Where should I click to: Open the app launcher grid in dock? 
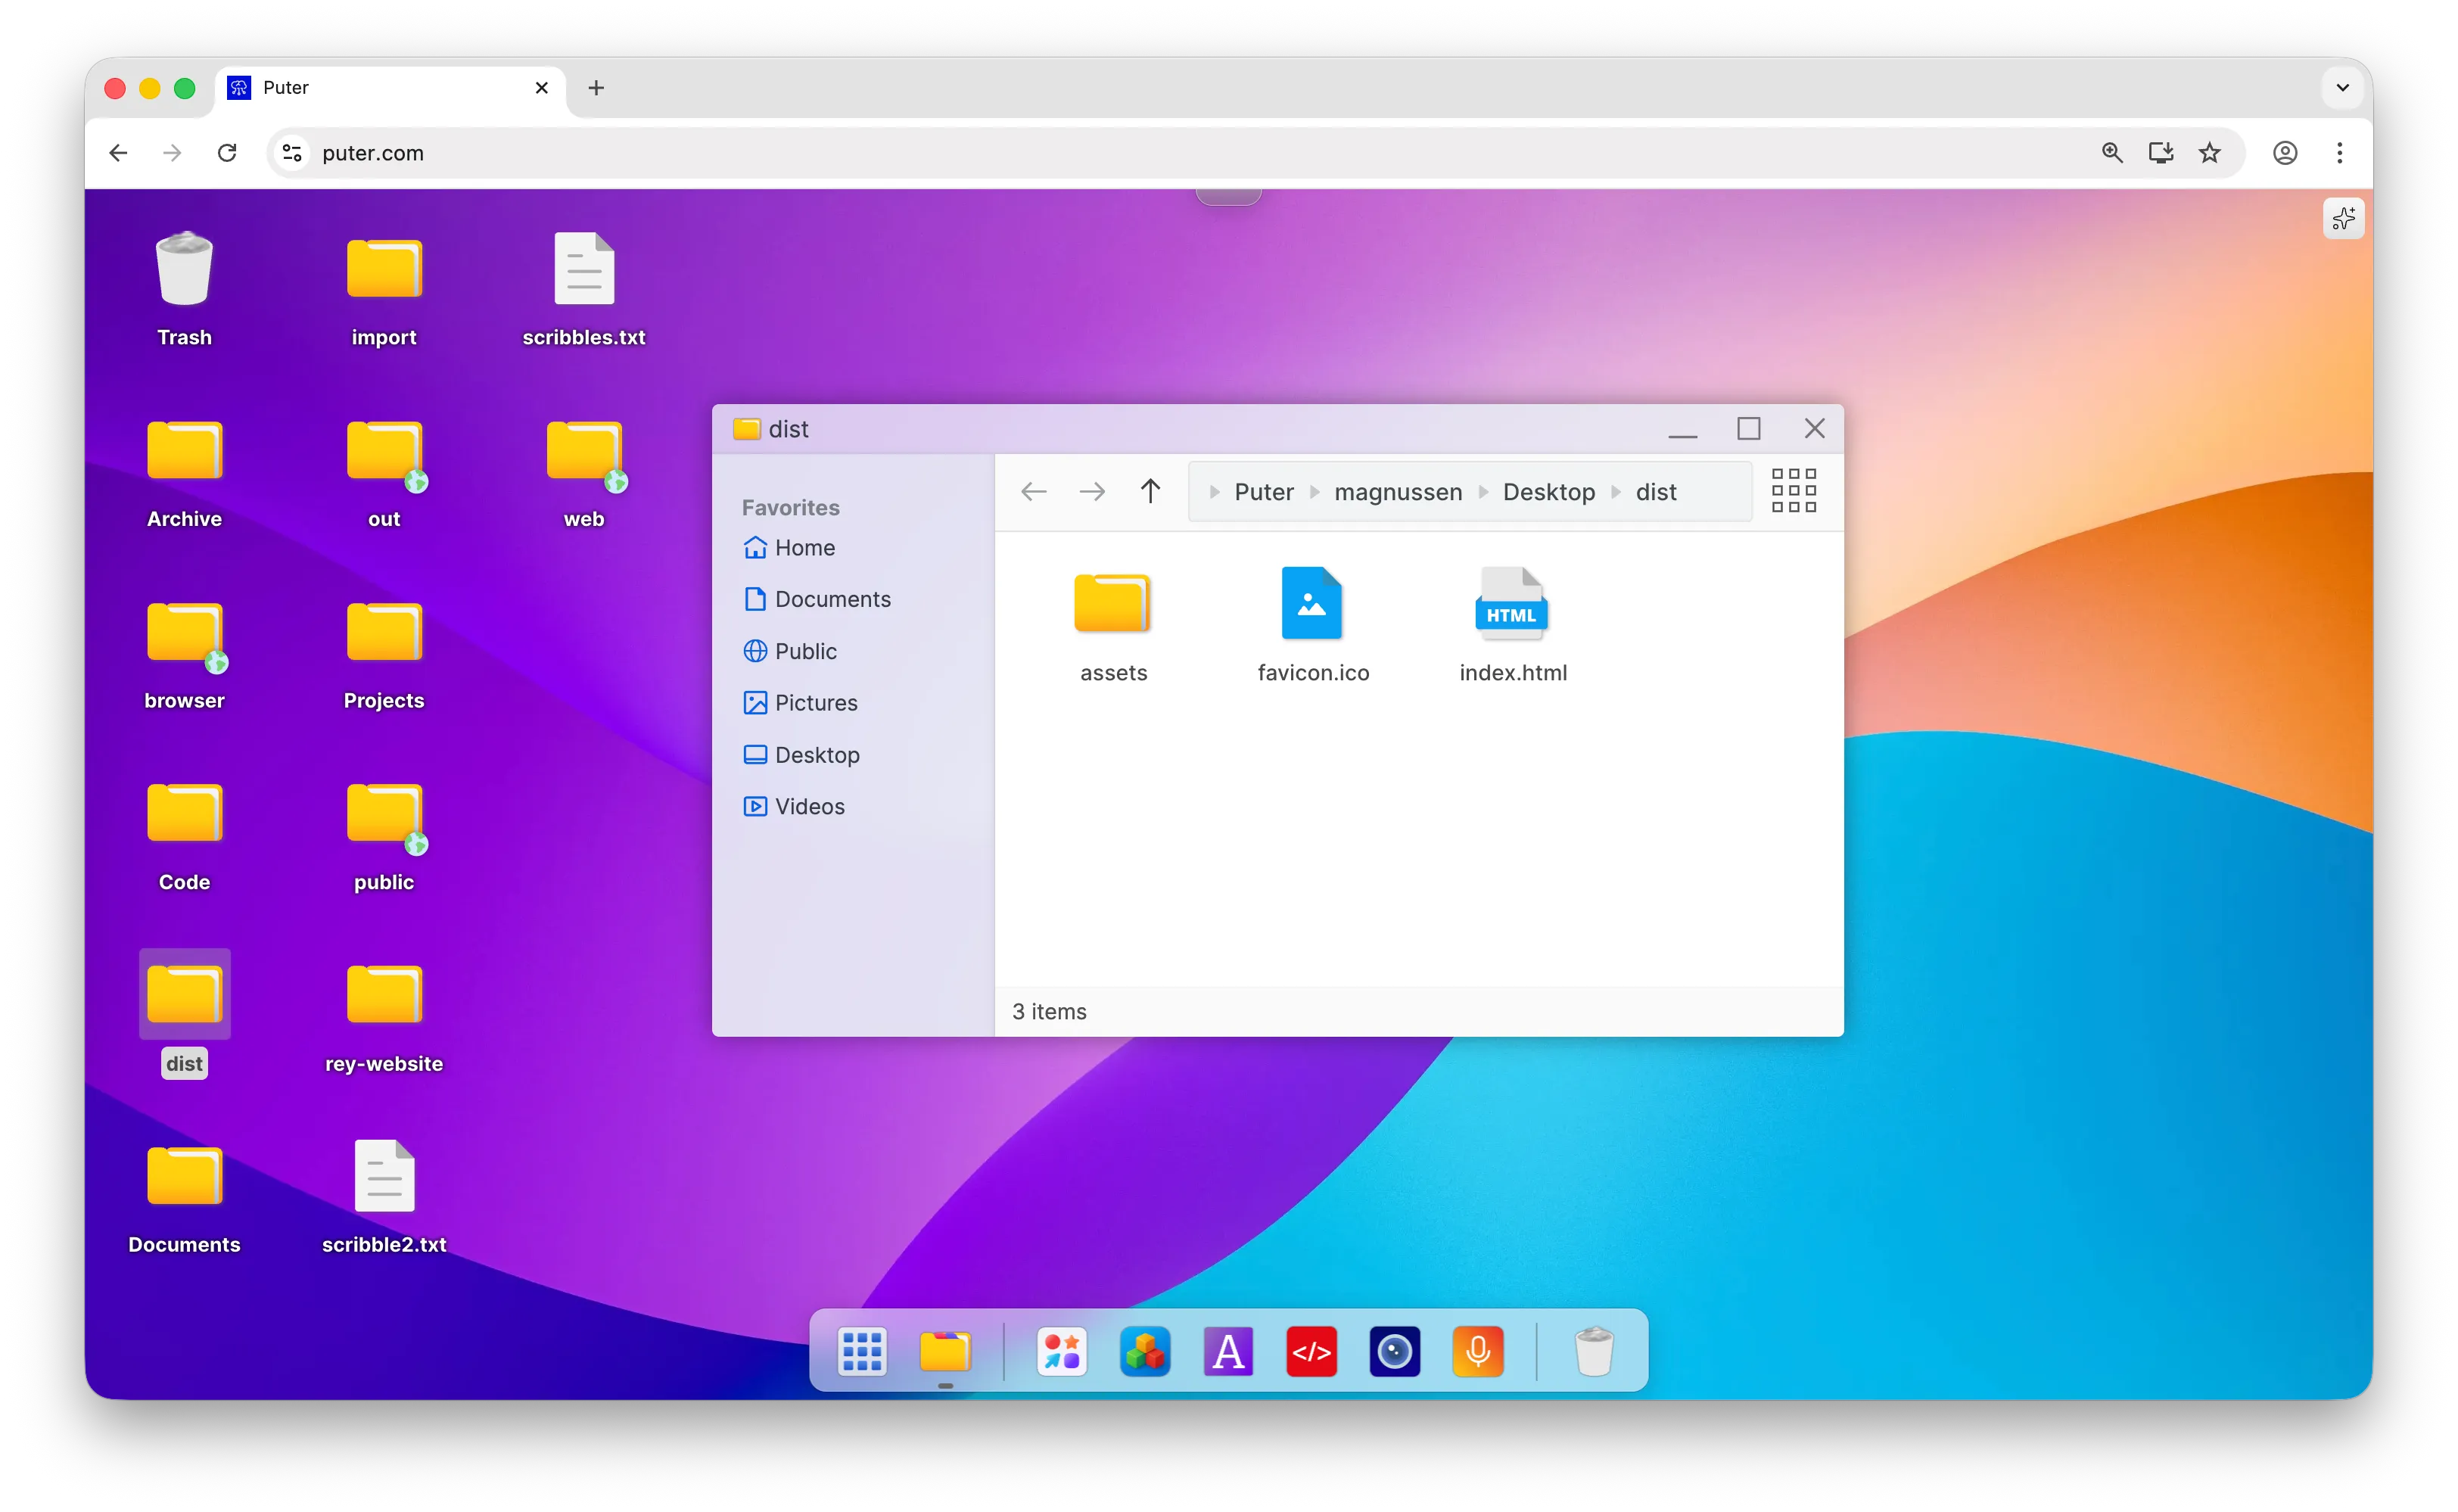click(x=862, y=1352)
